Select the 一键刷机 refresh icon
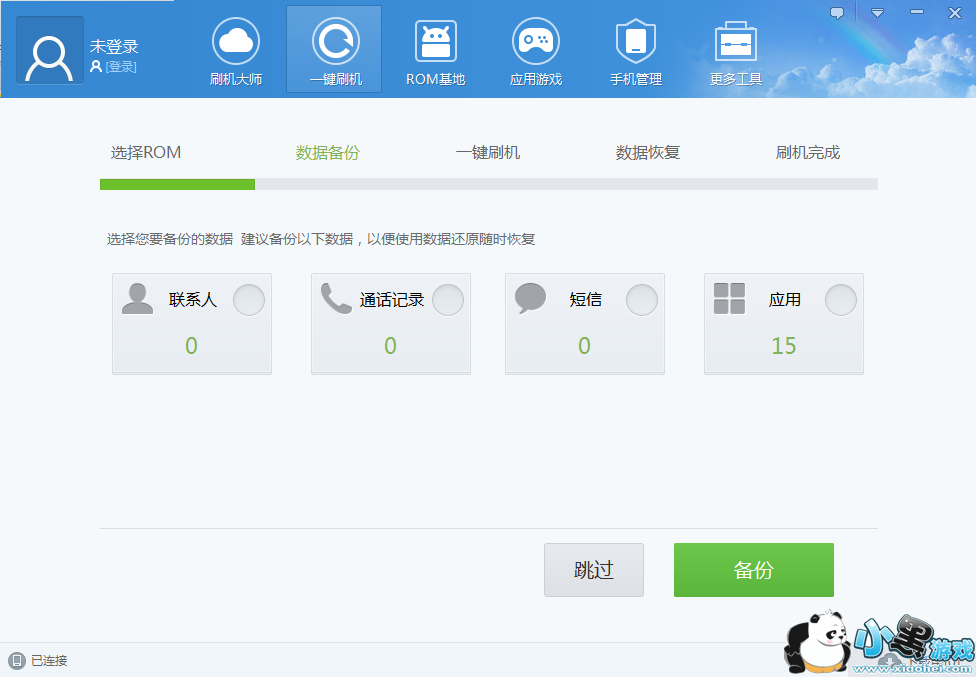Screen dimensions: 976x677 (335, 42)
